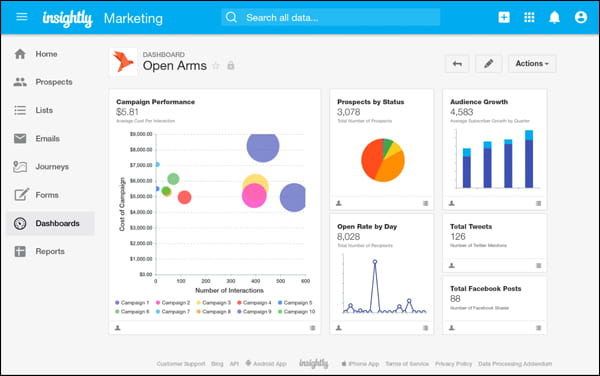Open the Total Tweets card menu icon

pyautogui.click(x=538, y=265)
